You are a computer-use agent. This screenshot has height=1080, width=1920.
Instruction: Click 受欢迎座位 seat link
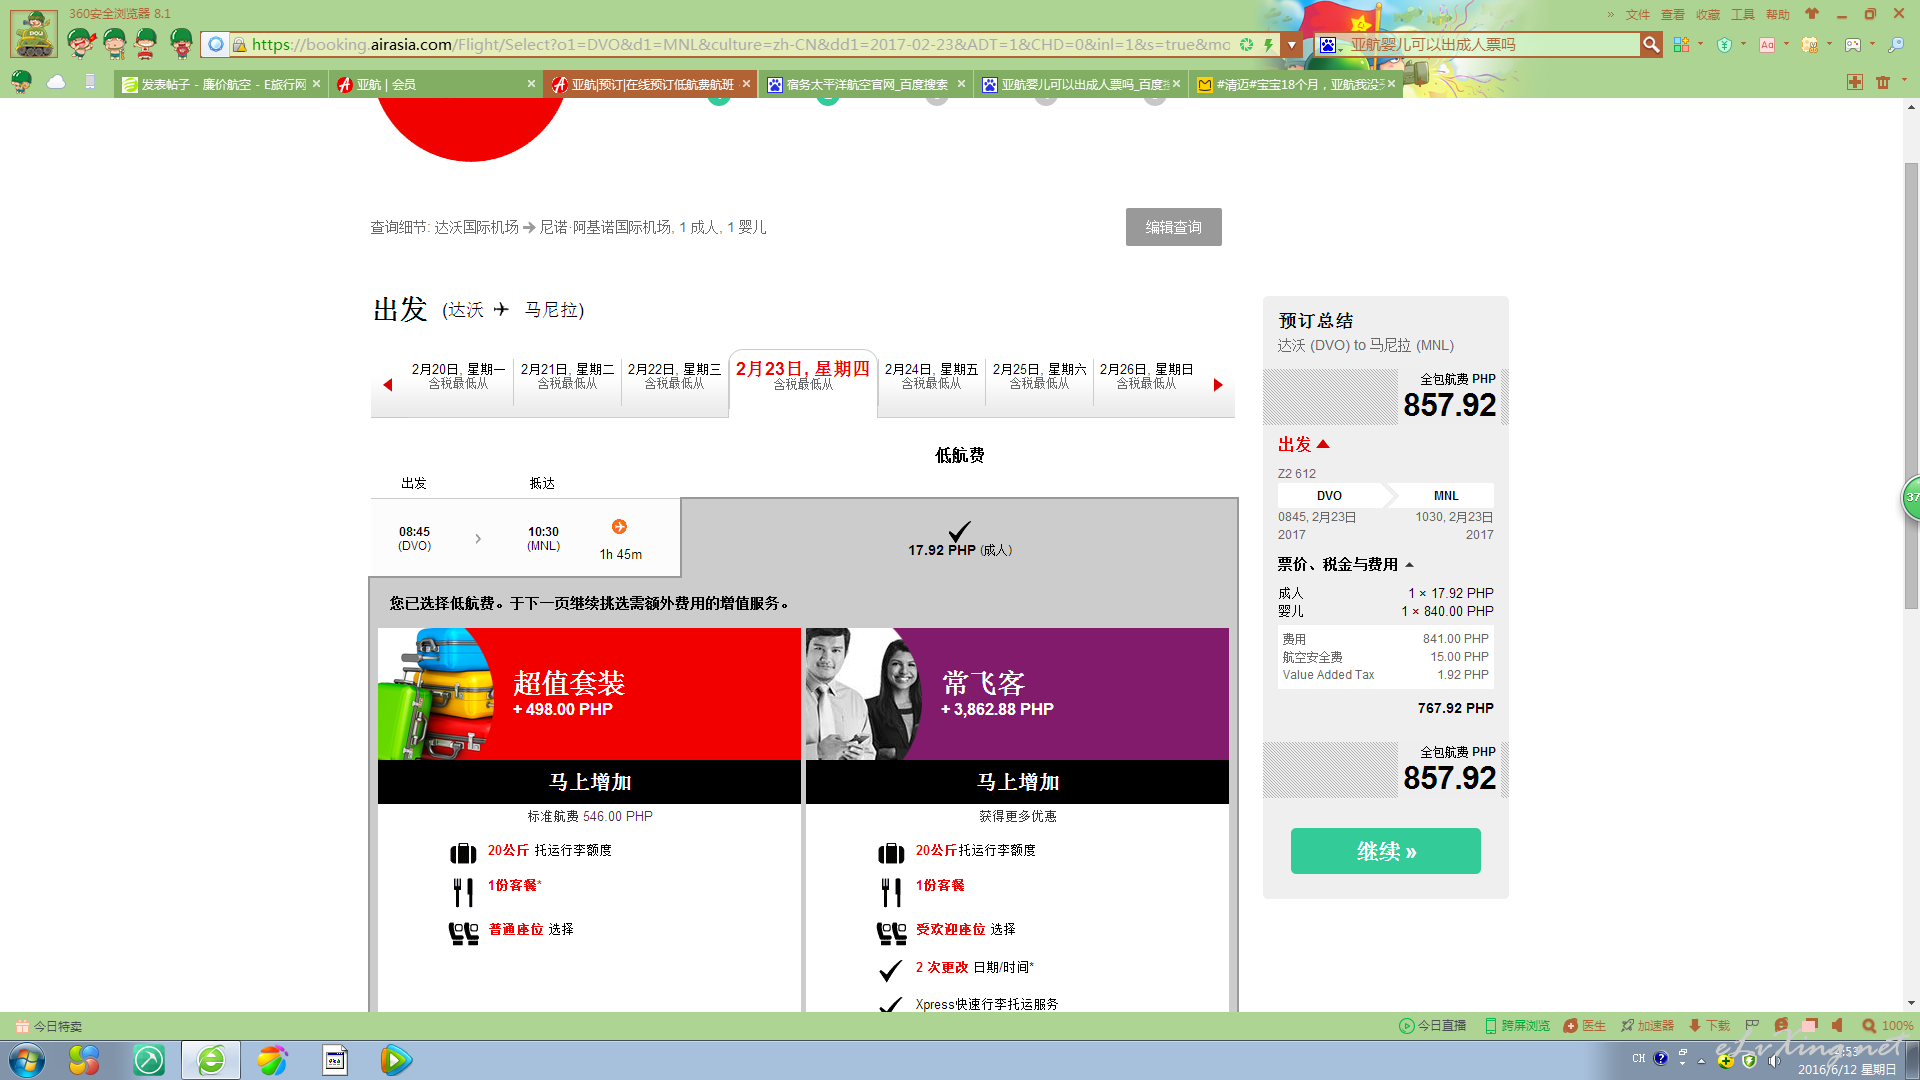point(950,929)
